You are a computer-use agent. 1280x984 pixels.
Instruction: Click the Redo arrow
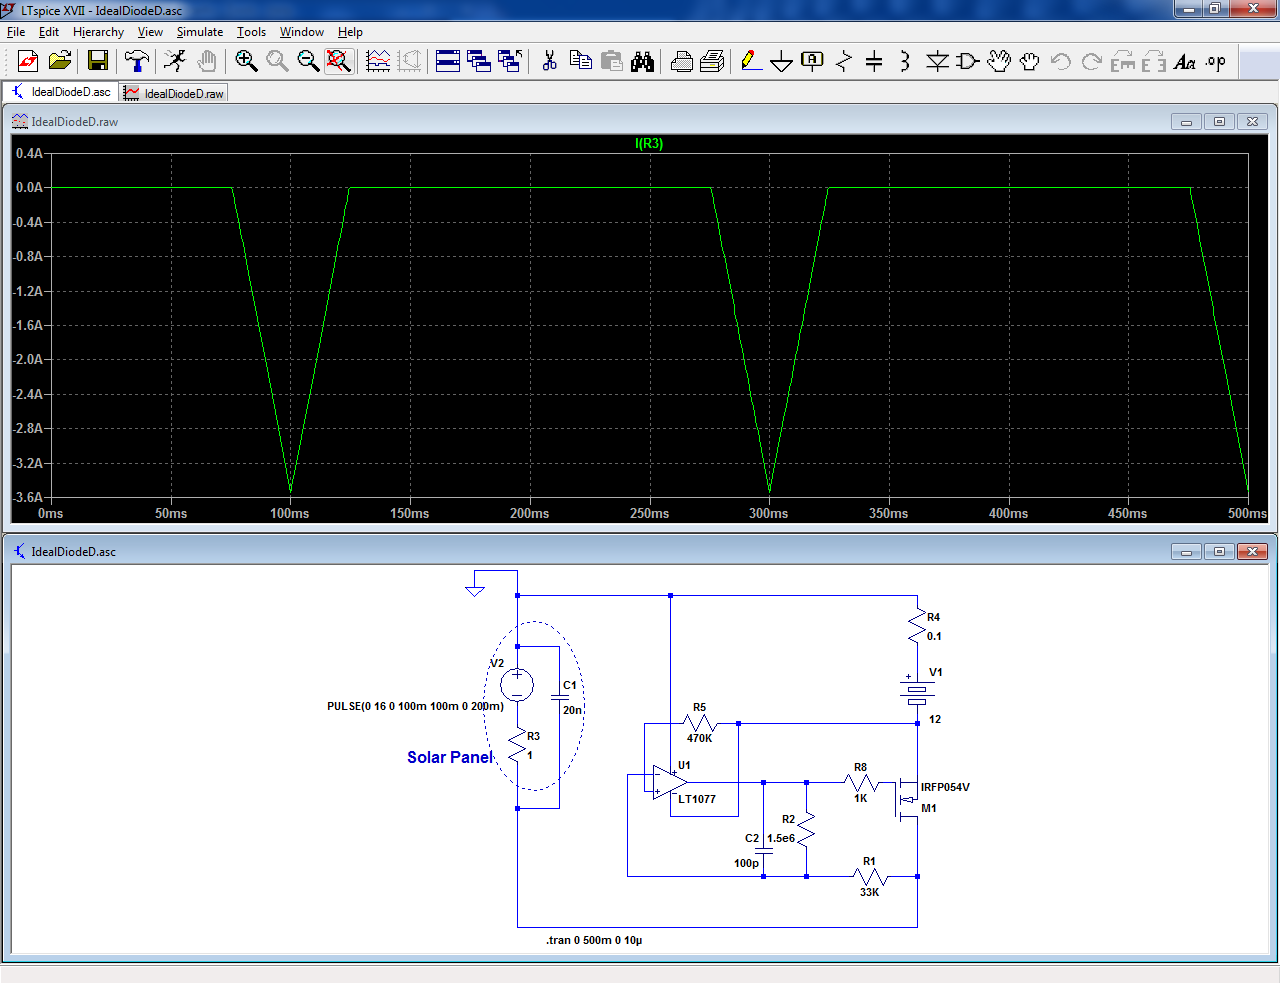(1092, 62)
